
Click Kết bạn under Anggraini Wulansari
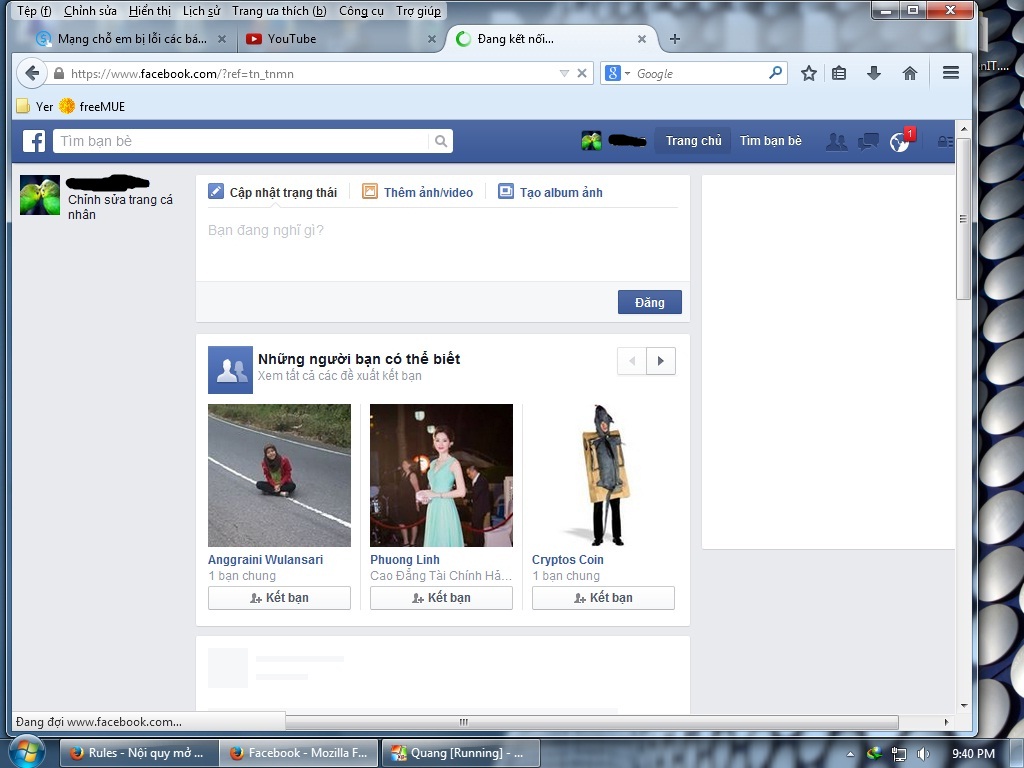[x=279, y=598]
